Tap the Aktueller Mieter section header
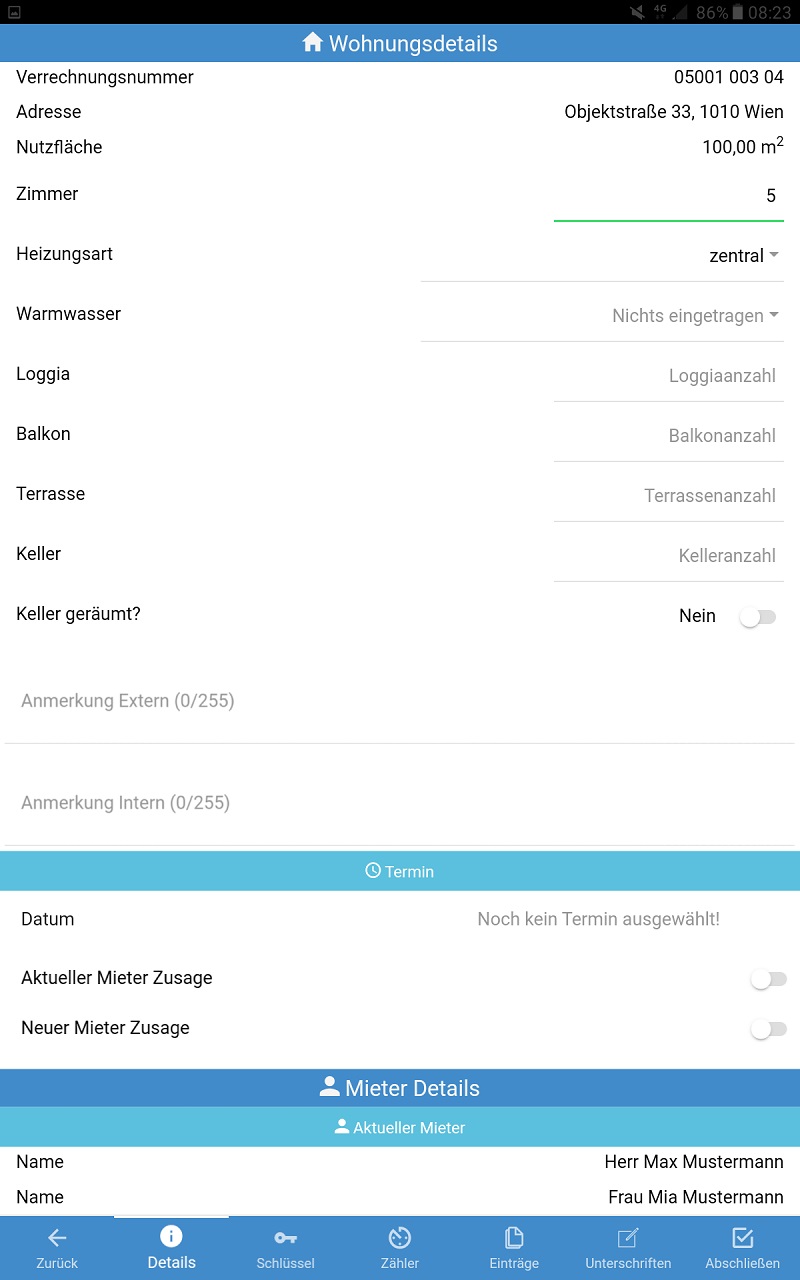800x1280 pixels. (x=400, y=1127)
